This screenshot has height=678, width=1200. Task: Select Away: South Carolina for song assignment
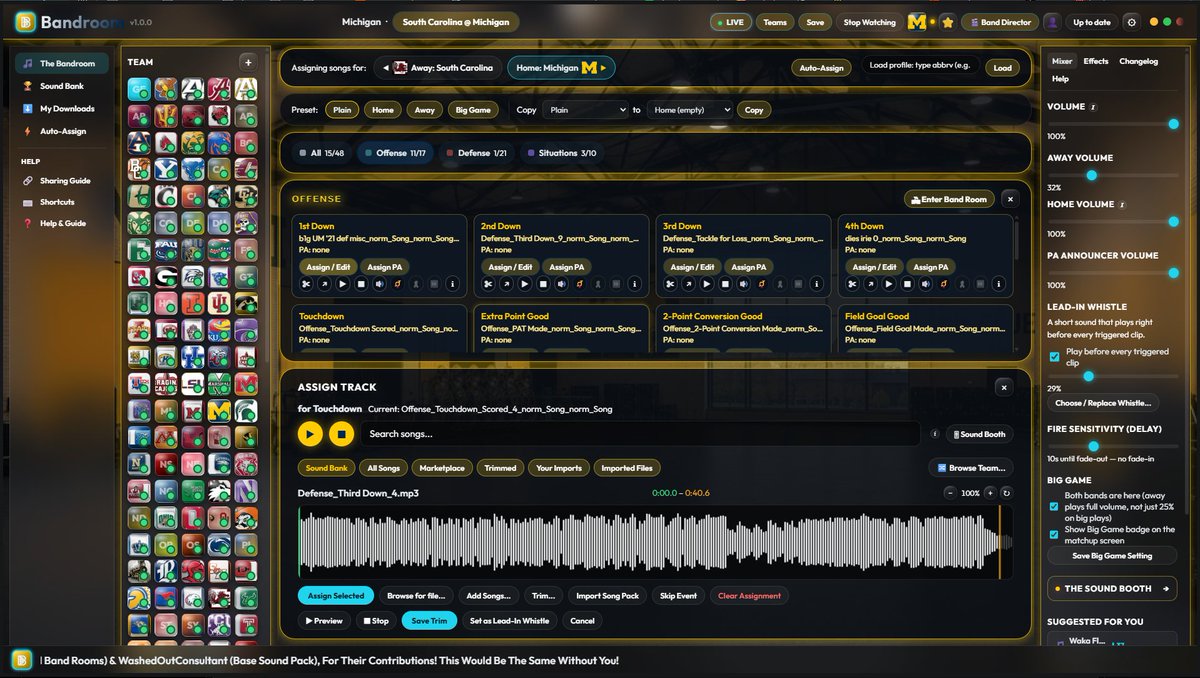[x=439, y=68]
